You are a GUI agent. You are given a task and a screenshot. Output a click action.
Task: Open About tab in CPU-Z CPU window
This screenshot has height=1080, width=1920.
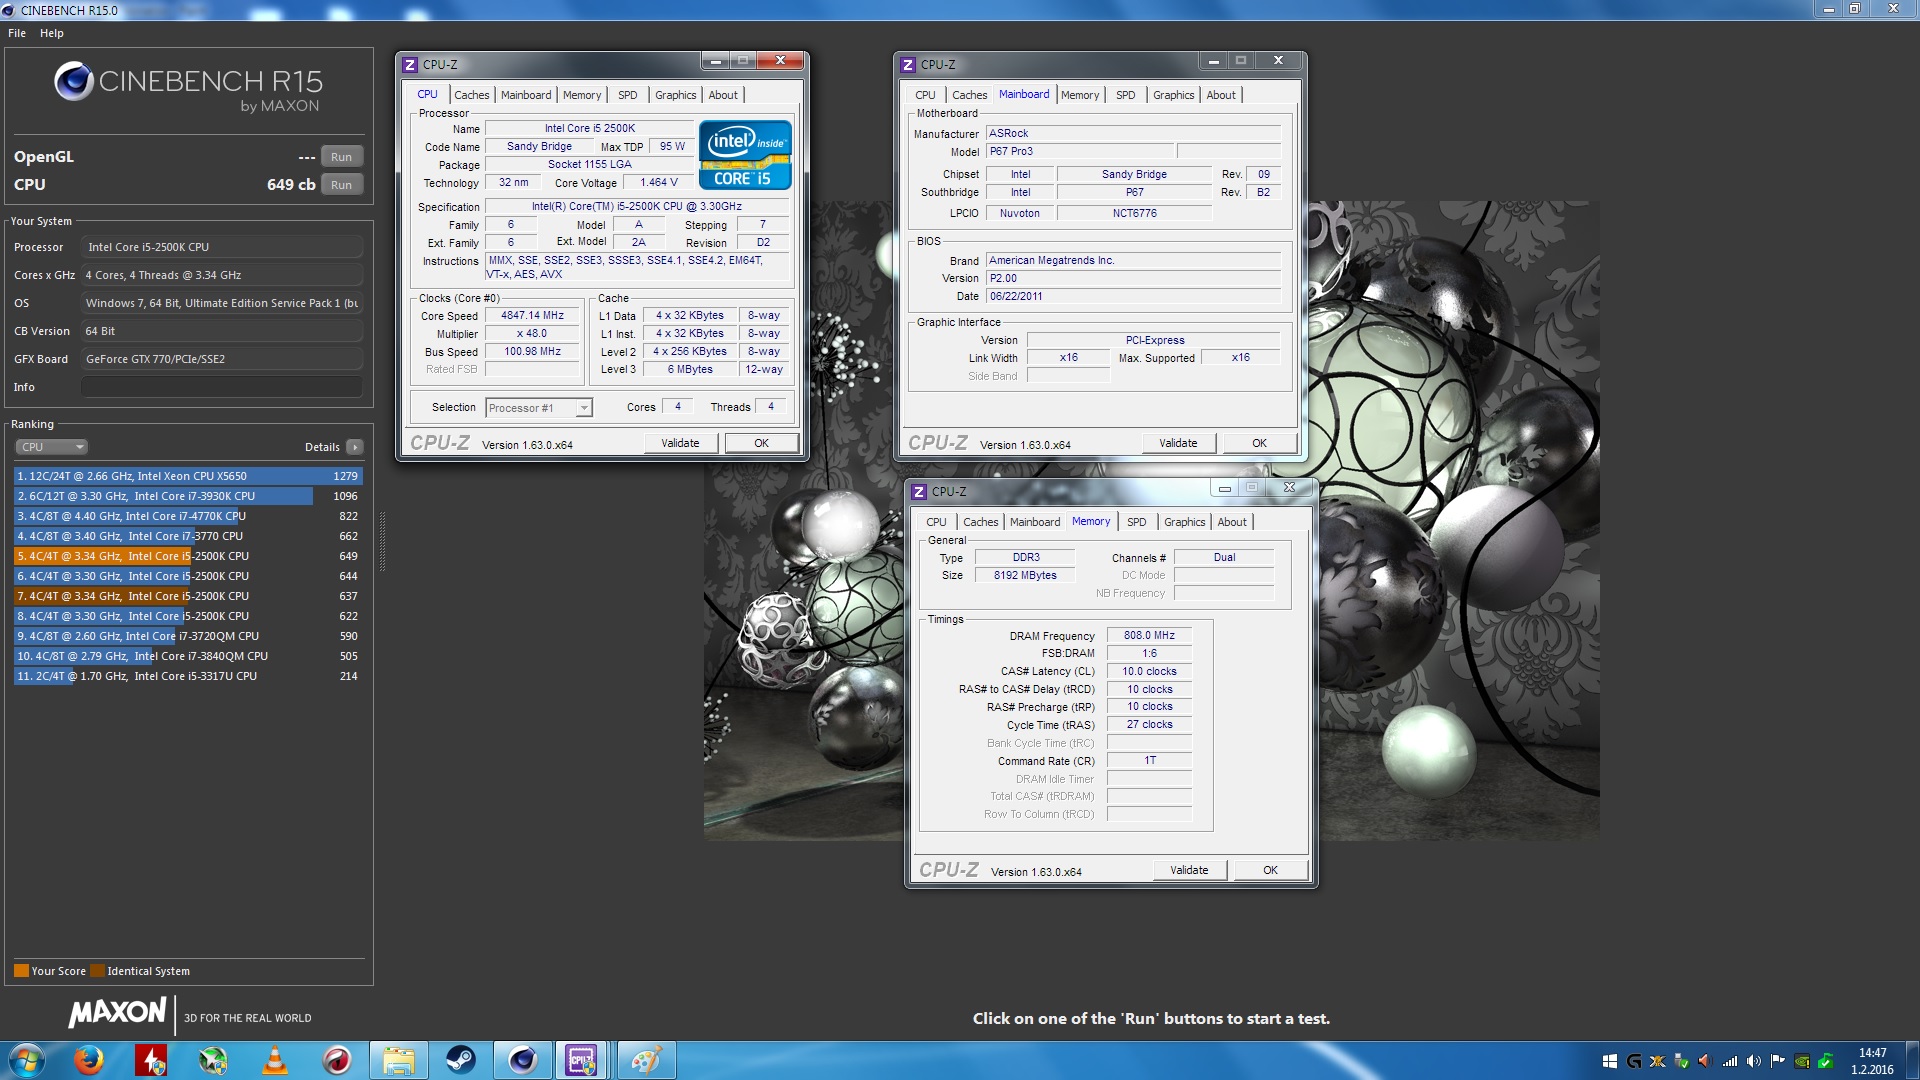tap(723, 95)
